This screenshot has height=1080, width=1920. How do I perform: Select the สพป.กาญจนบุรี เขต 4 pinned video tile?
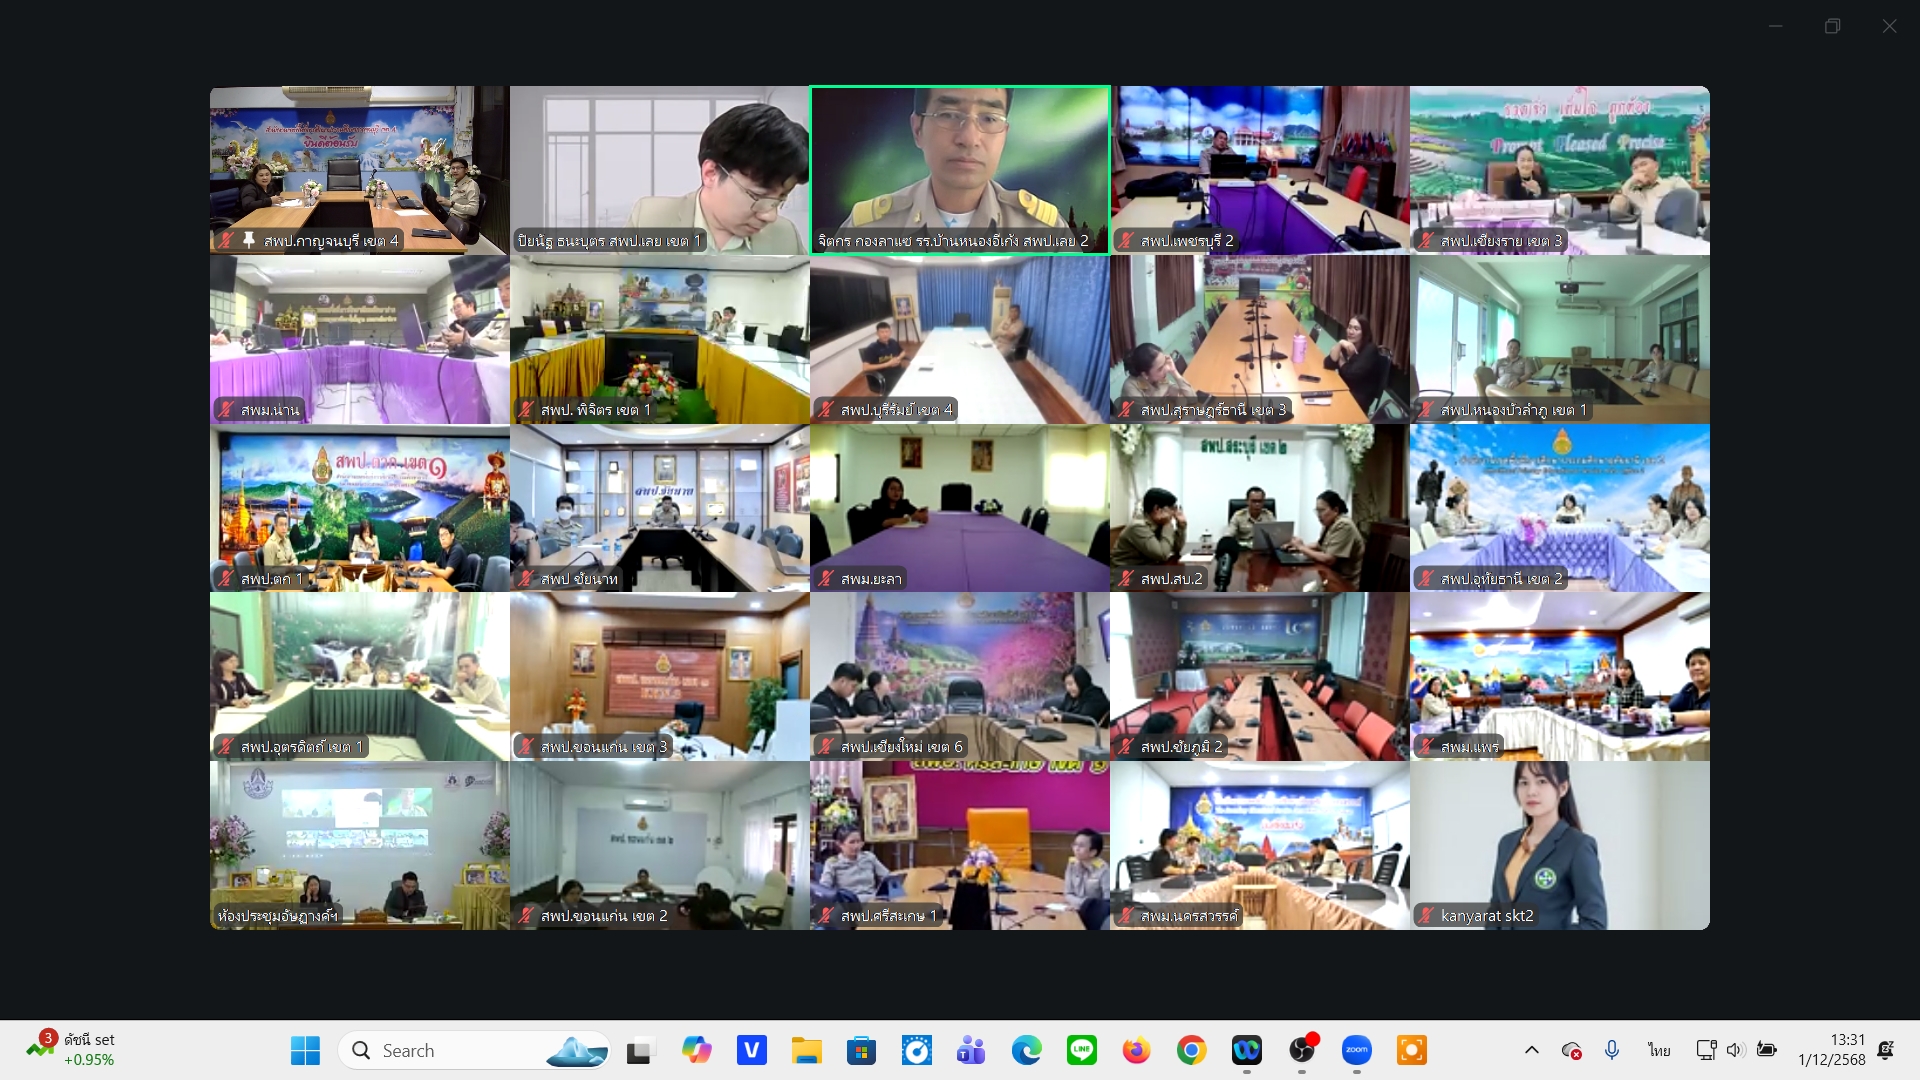point(359,170)
